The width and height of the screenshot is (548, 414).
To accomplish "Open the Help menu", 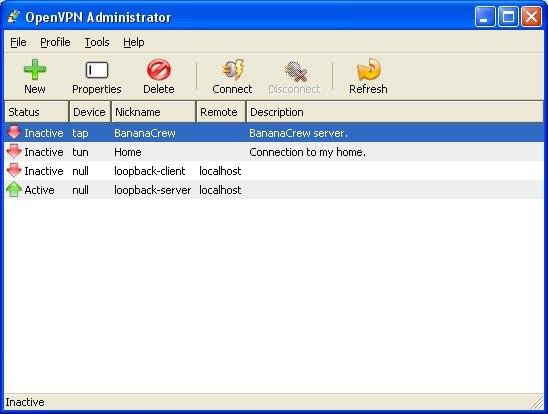I will (x=134, y=42).
